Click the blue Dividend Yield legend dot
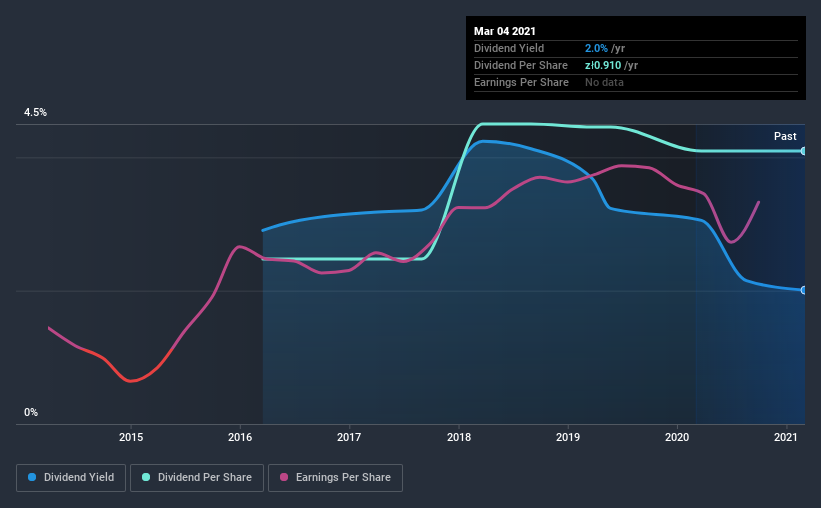Image resolution: width=821 pixels, height=508 pixels. click(x=32, y=477)
